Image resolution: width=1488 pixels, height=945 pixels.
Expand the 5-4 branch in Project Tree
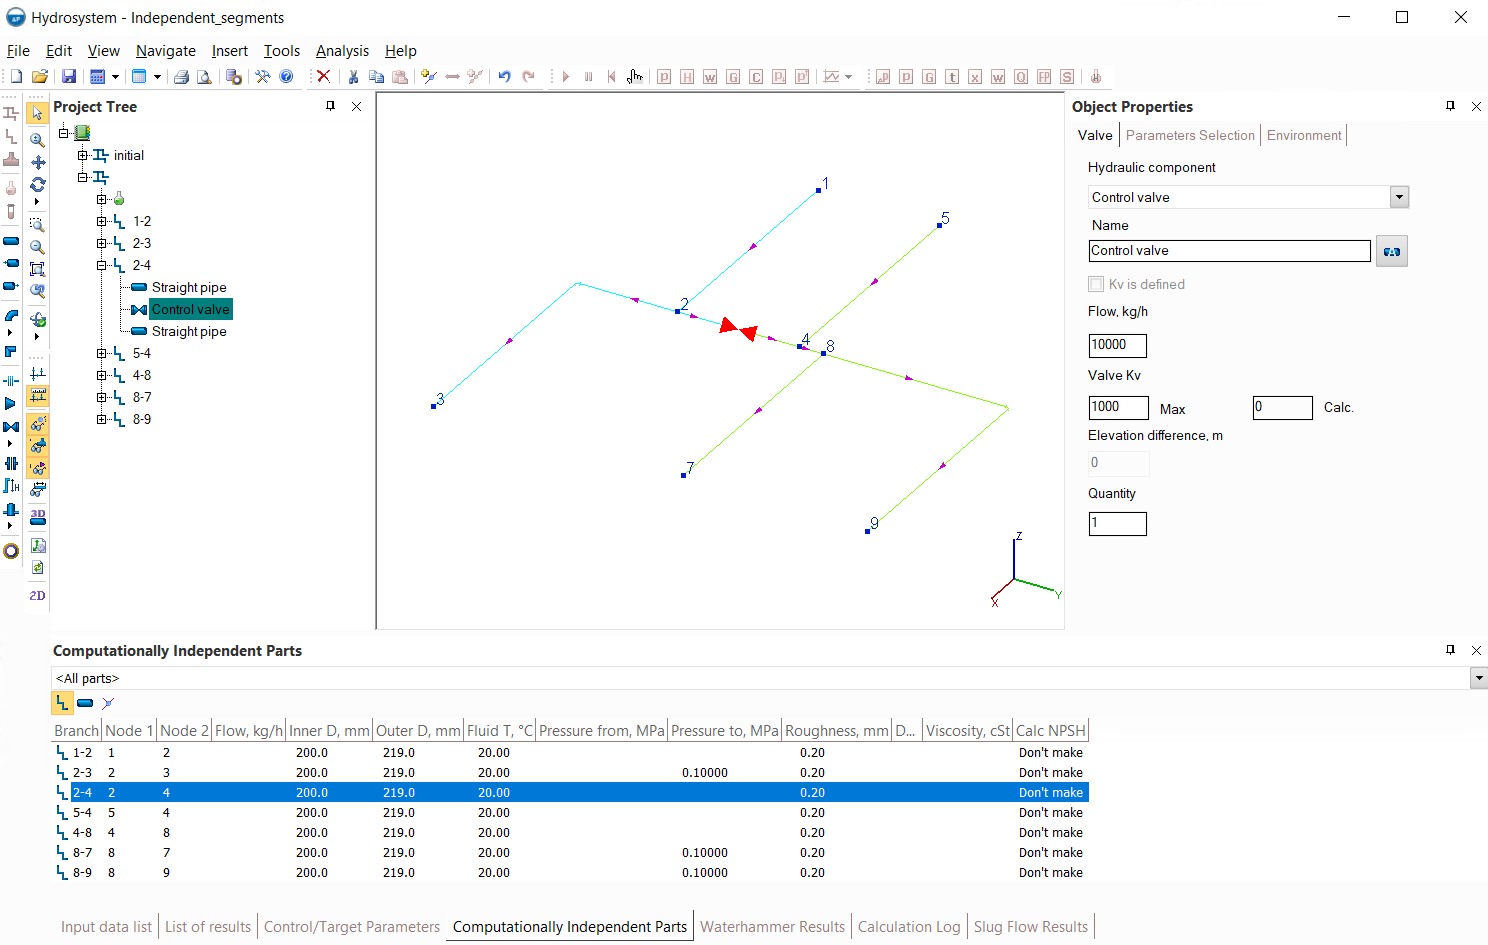pyautogui.click(x=101, y=353)
